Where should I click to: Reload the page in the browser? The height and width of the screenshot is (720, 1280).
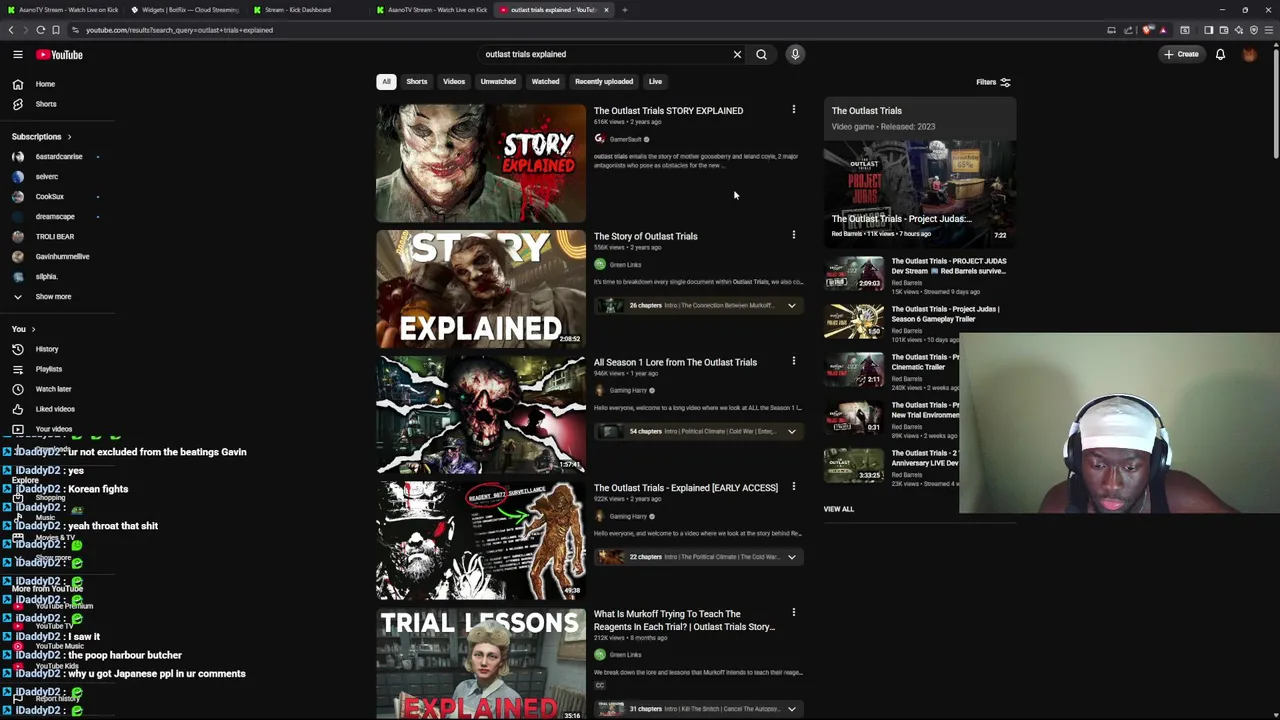click(x=41, y=30)
